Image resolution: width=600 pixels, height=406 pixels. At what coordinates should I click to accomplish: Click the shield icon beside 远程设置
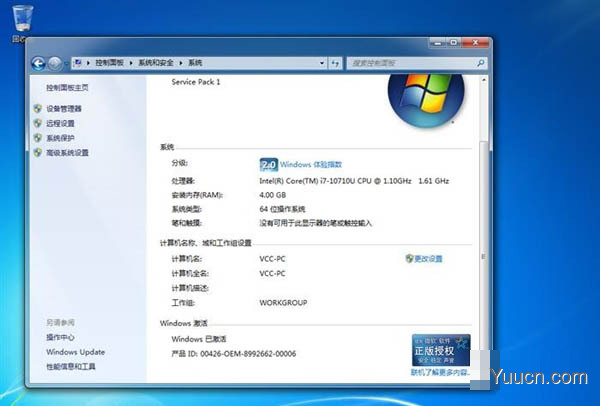38,123
